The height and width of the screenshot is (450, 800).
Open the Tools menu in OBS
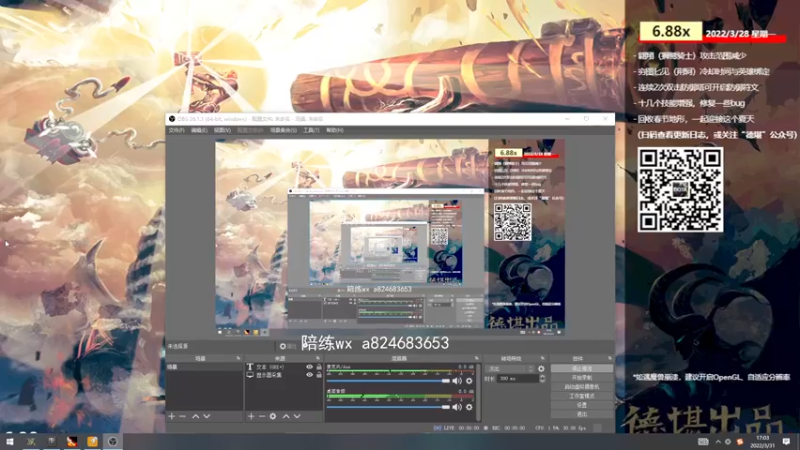(x=311, y=130)
